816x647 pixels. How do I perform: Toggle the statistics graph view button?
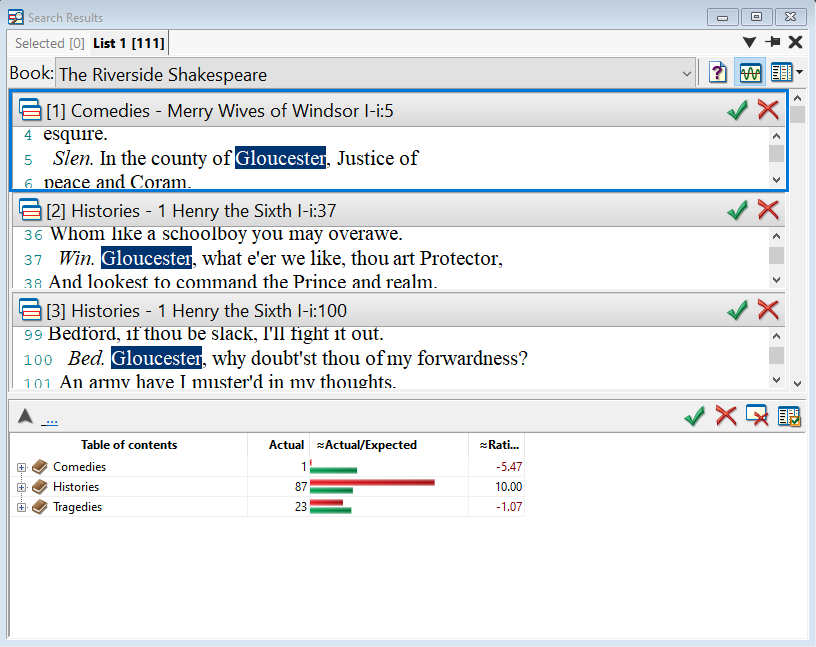749,73
